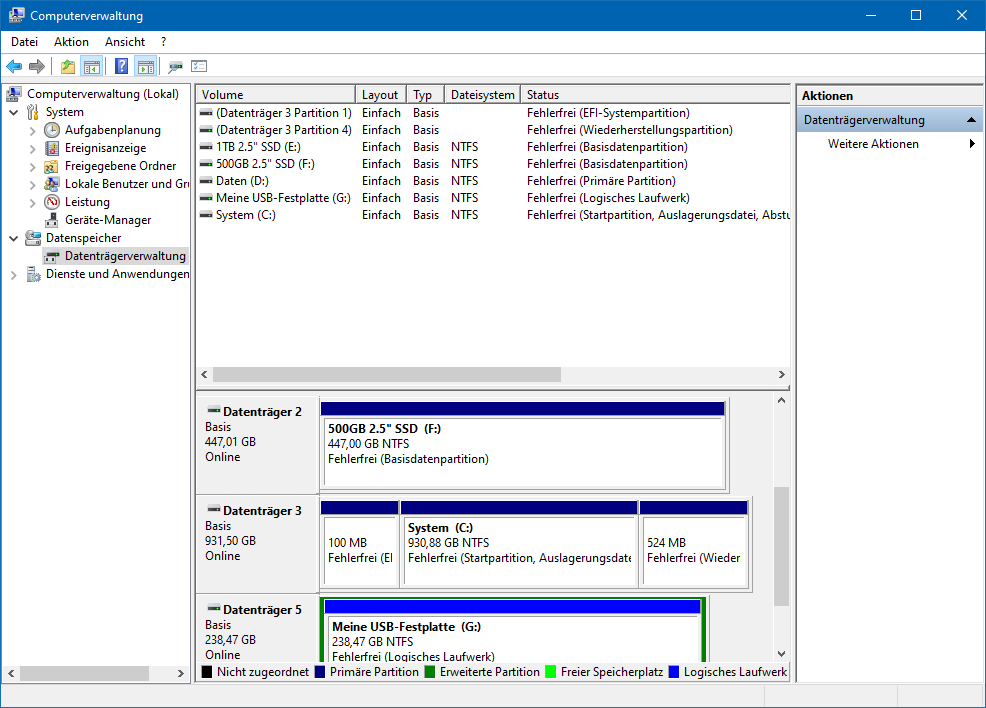The width and height of the screenshot is (986, 708).
Task: Click the connect/refresh disk toolbar icon
Action: pyautogui.click(x=175, y=66)
